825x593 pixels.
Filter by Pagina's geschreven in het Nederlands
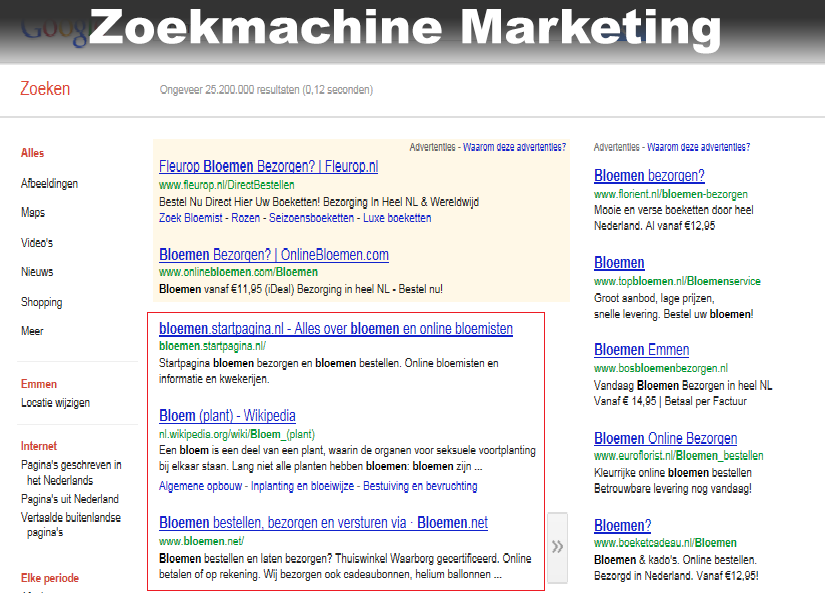pos(71,473)
